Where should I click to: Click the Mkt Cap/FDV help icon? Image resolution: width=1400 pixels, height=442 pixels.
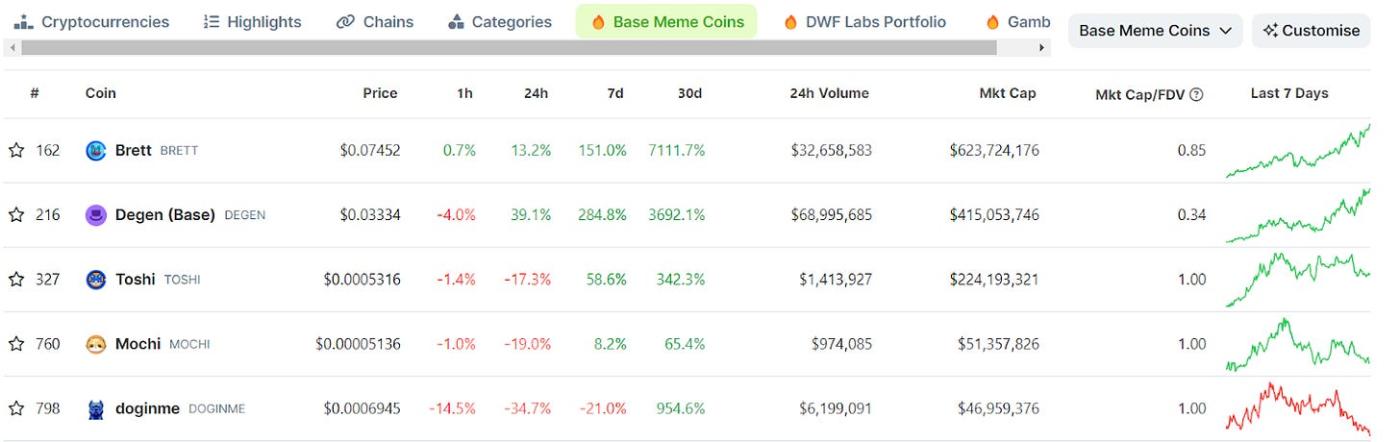click(x=1196, y=94)
